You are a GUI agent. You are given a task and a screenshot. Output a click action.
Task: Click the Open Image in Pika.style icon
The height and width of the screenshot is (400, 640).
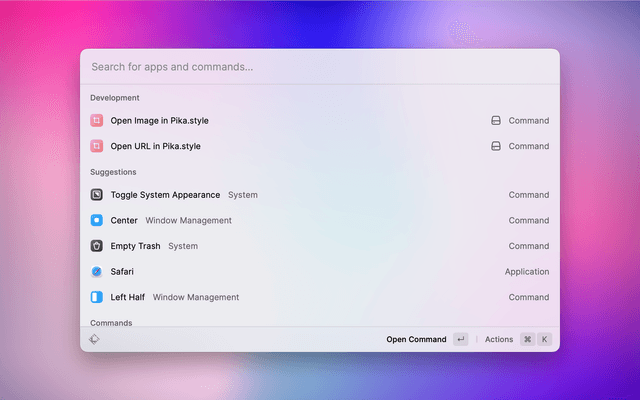pos(97,120)
